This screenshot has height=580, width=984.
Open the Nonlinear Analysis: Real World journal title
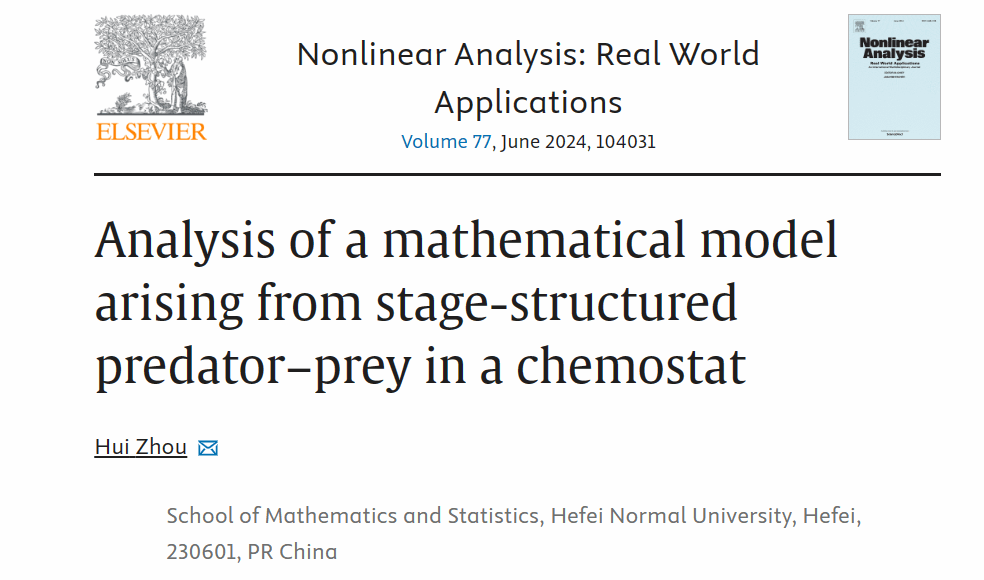(x=528, y=54)
